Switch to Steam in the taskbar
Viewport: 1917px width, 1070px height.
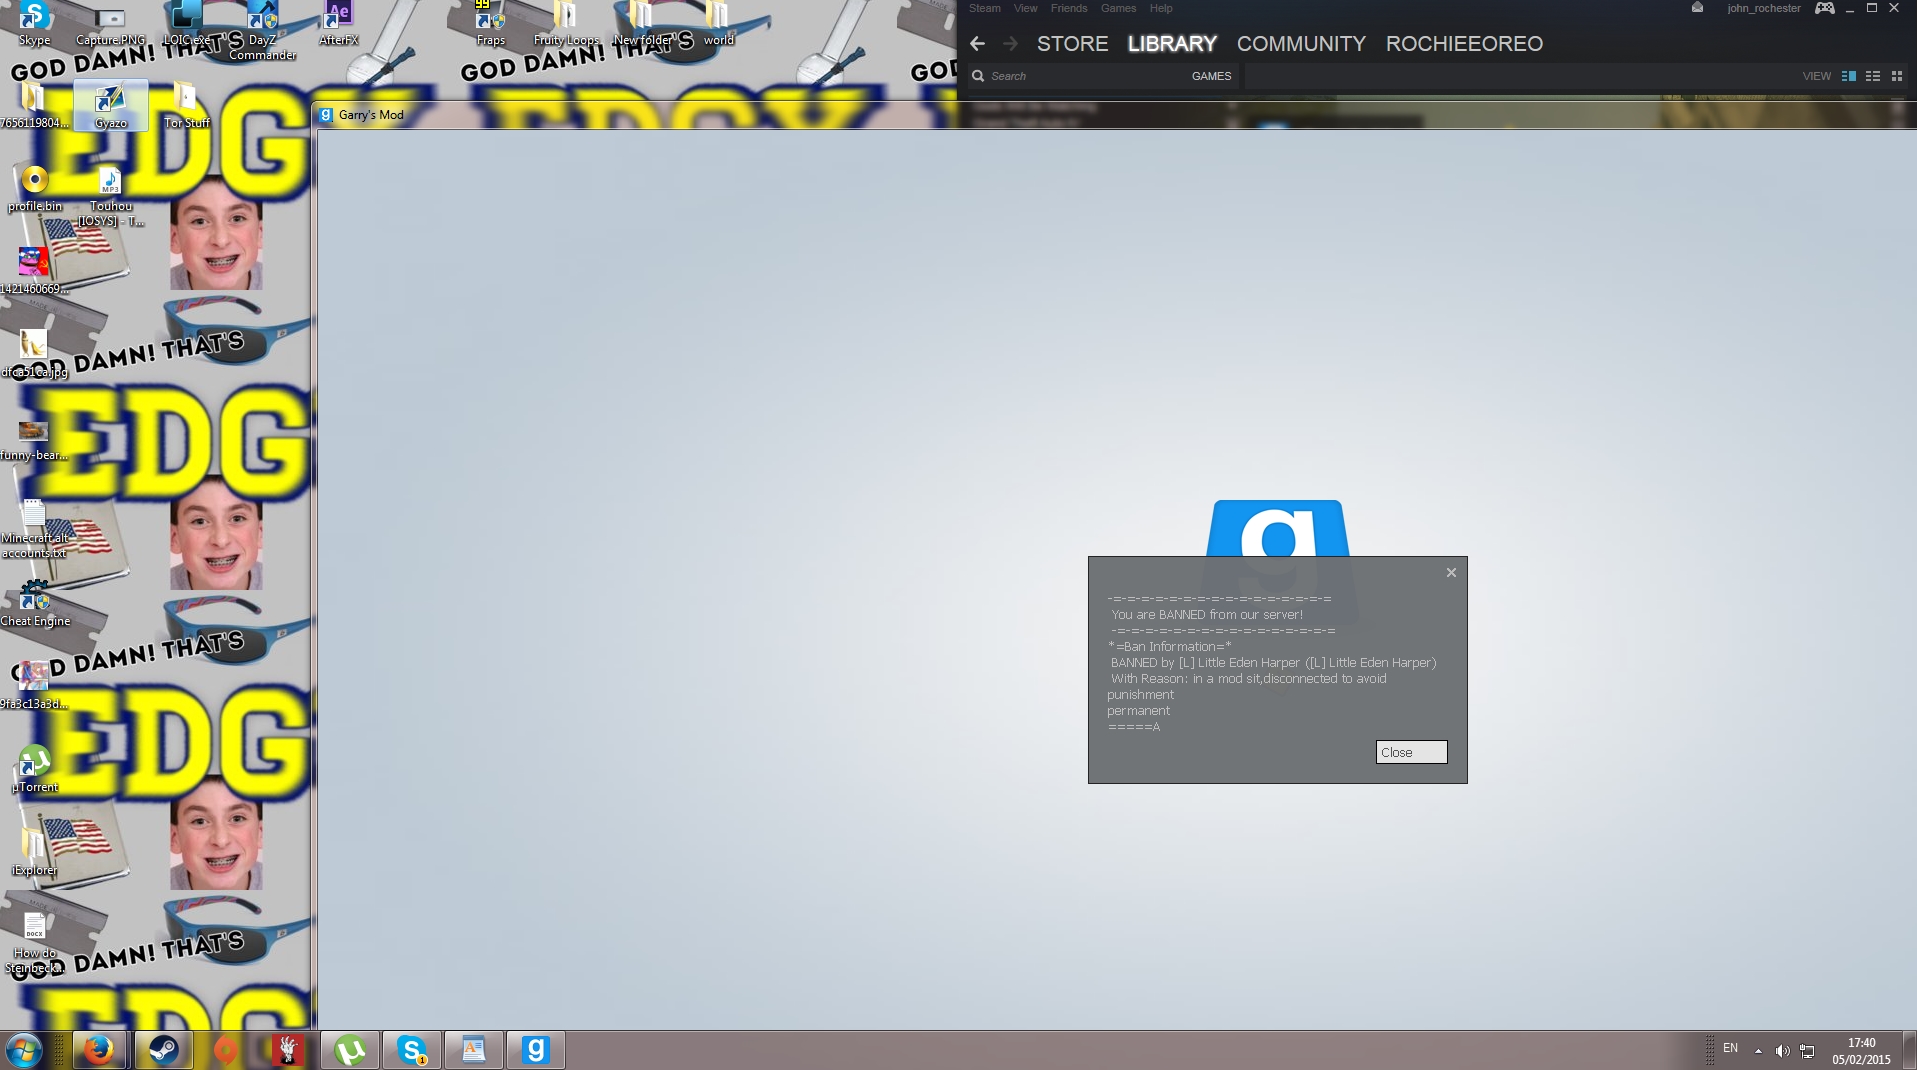[163, 1051]
